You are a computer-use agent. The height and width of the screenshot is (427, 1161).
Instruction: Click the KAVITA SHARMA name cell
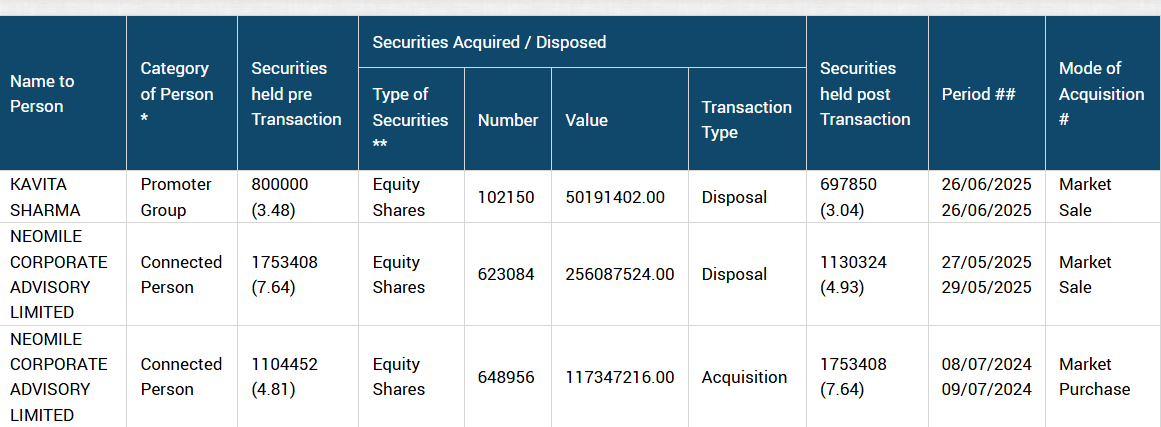click(x=63, y=197)
